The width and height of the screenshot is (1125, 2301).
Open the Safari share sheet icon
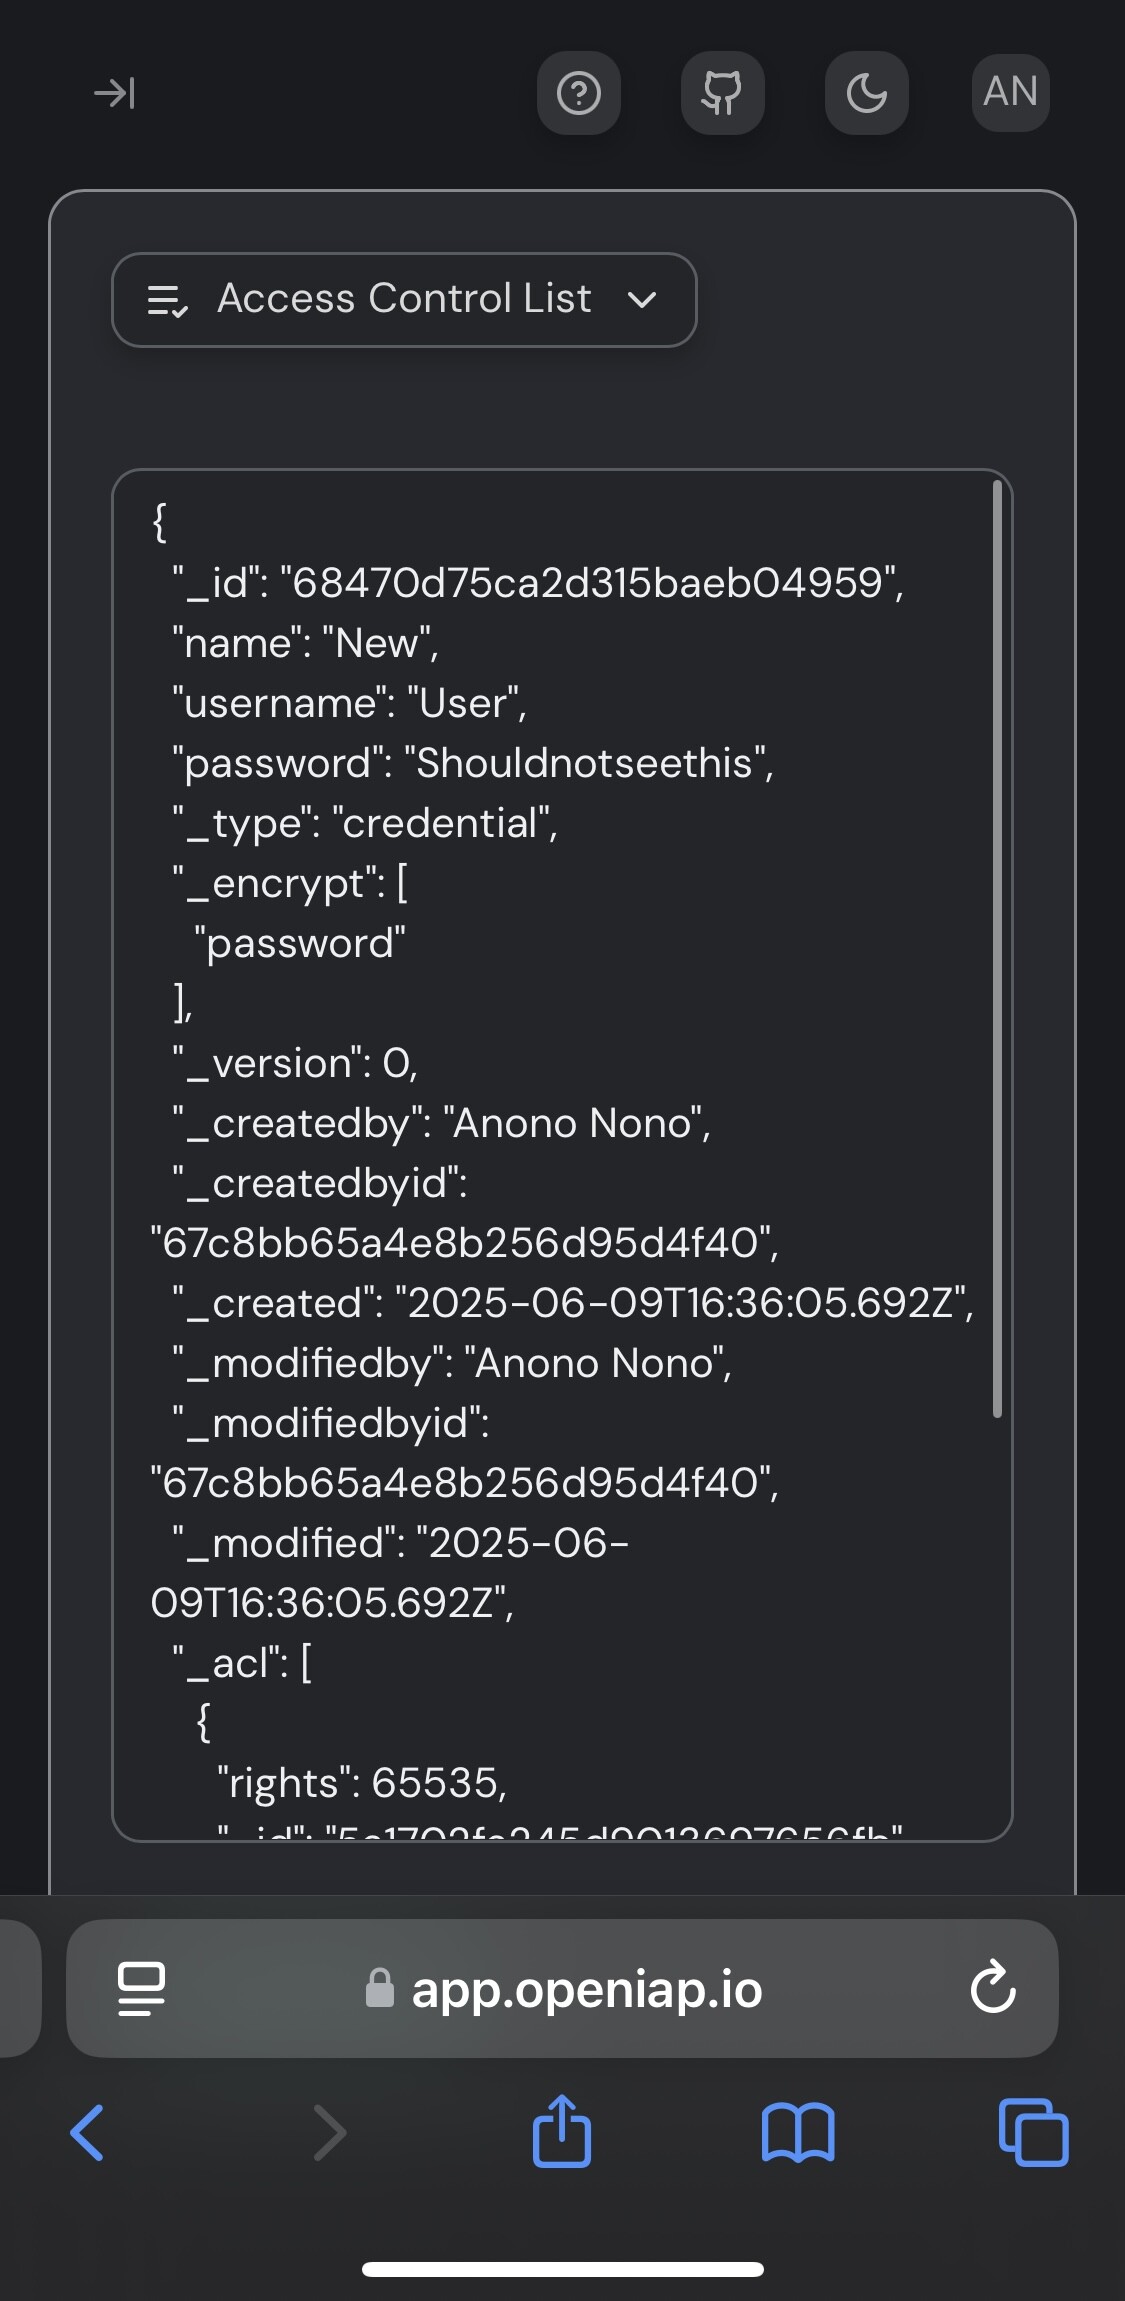(562, 2130)
